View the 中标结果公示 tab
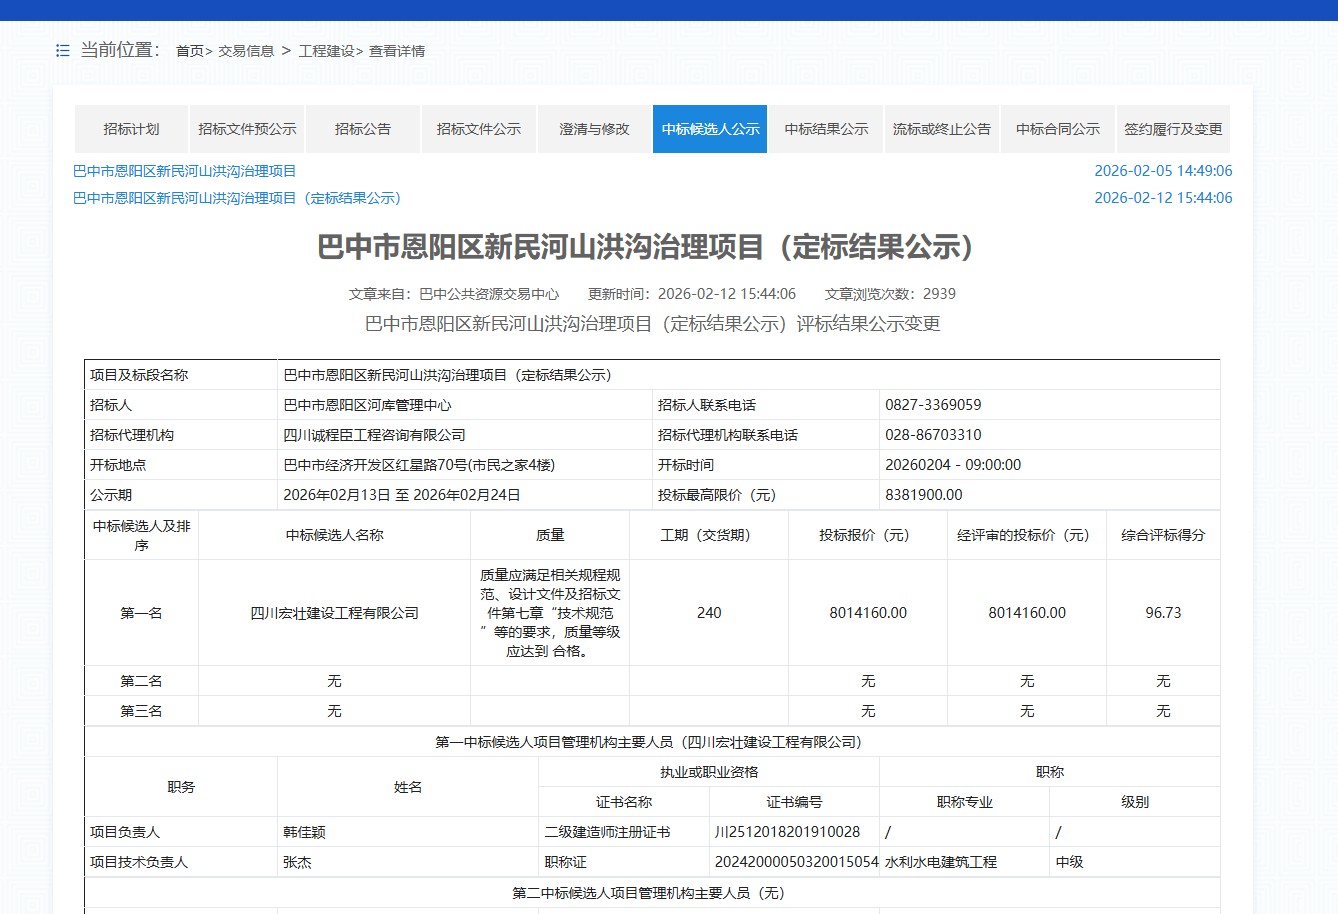1338x914 pixels. [826, 129]
